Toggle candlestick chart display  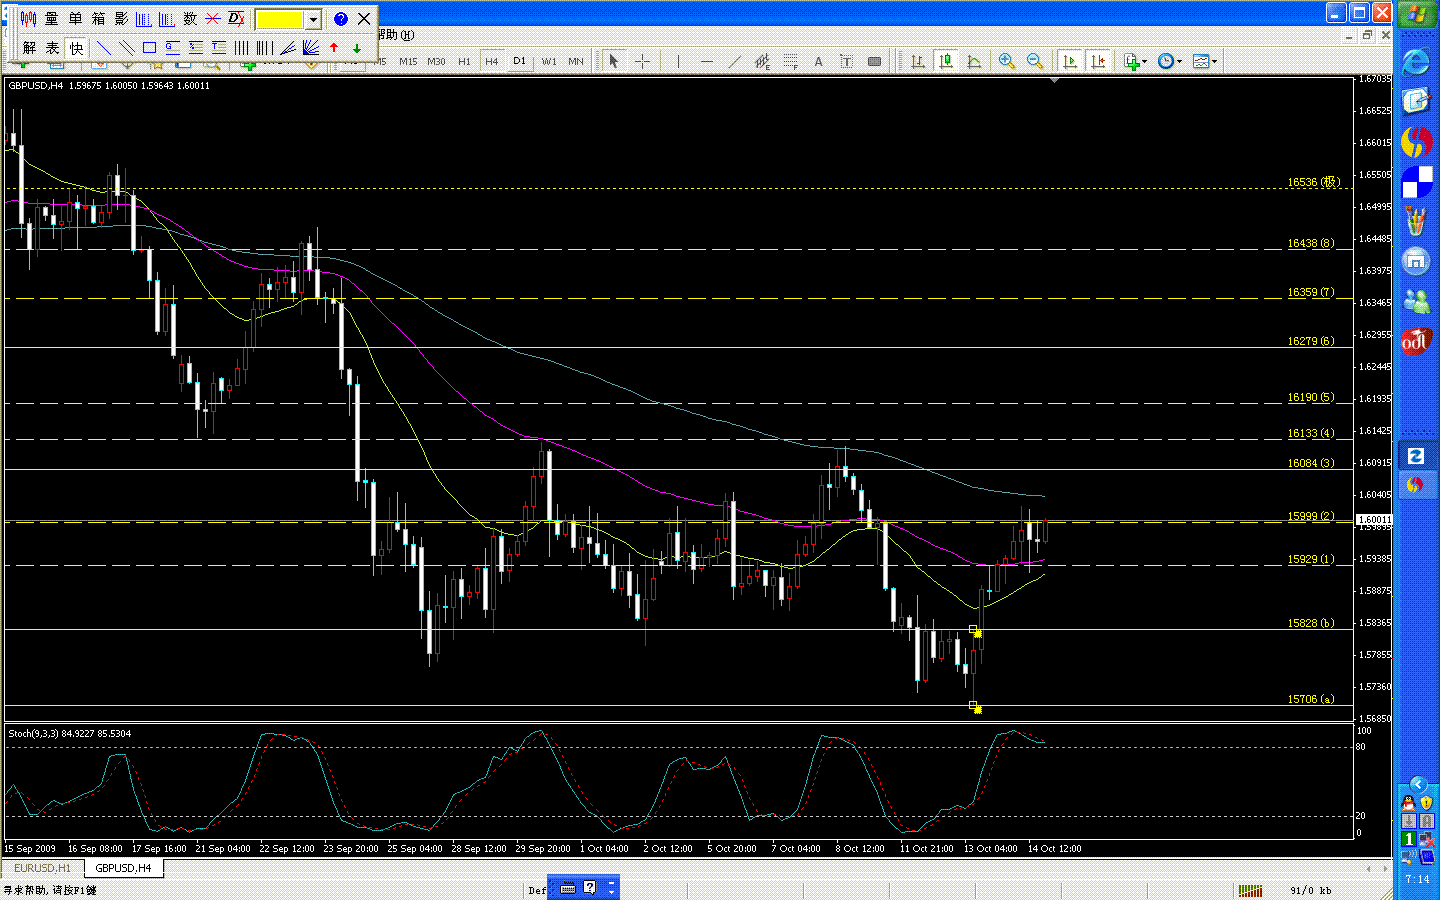pos(945,62)
